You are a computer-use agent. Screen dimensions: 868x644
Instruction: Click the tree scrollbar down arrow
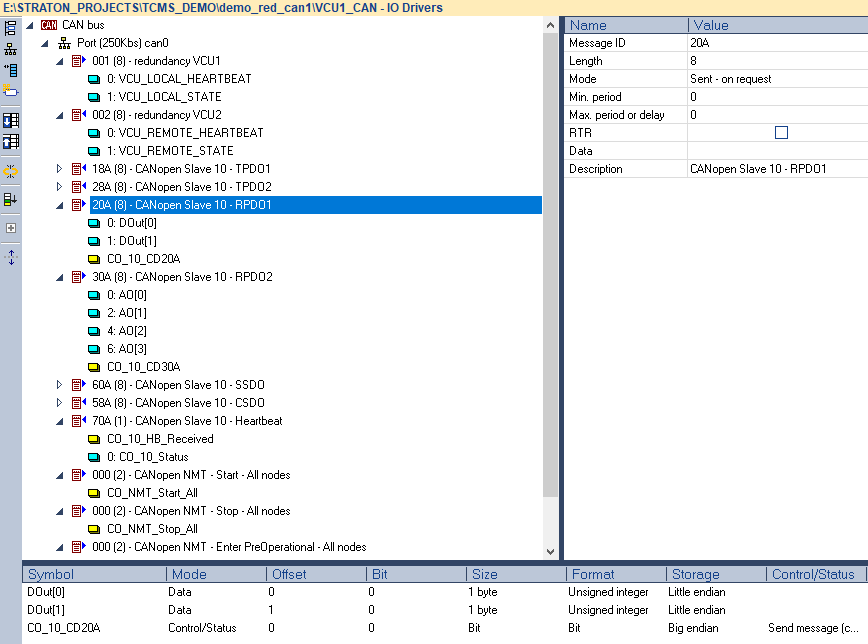[550, 551]
